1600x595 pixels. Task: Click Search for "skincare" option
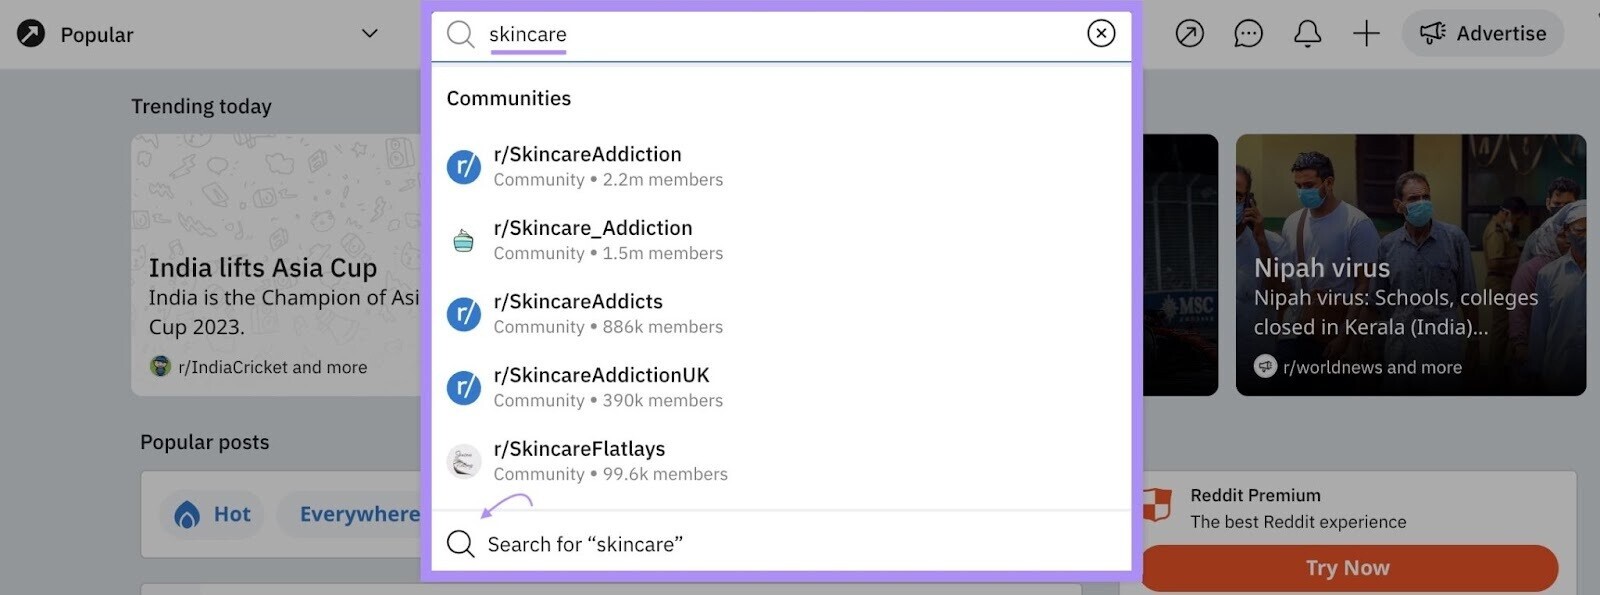coord(781,544)
